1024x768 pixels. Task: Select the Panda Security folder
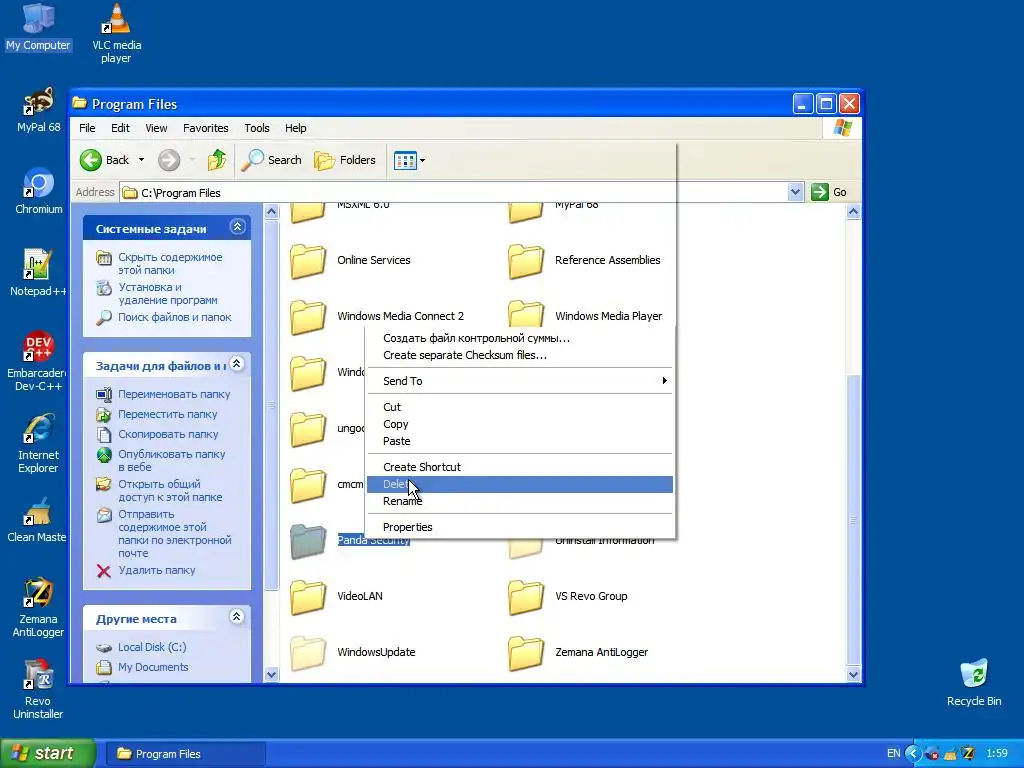click(x=349, y=541)
